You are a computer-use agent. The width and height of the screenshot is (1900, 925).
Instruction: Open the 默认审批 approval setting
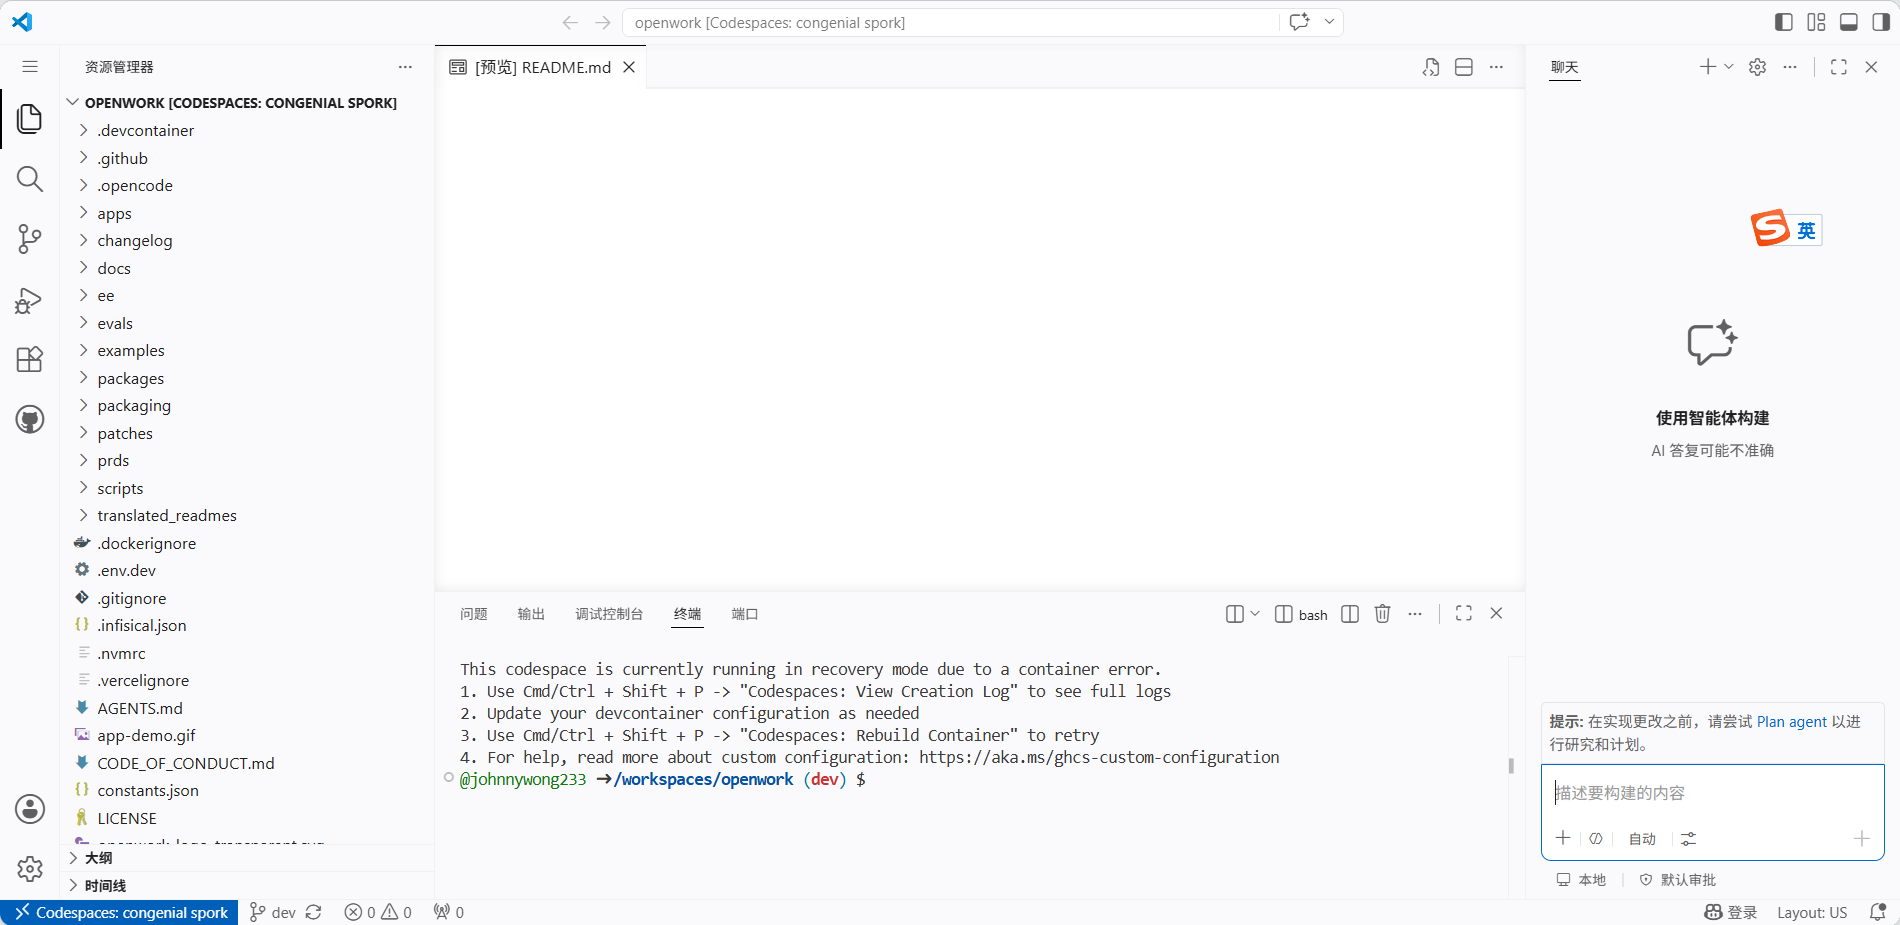[x=1678, y=880]
